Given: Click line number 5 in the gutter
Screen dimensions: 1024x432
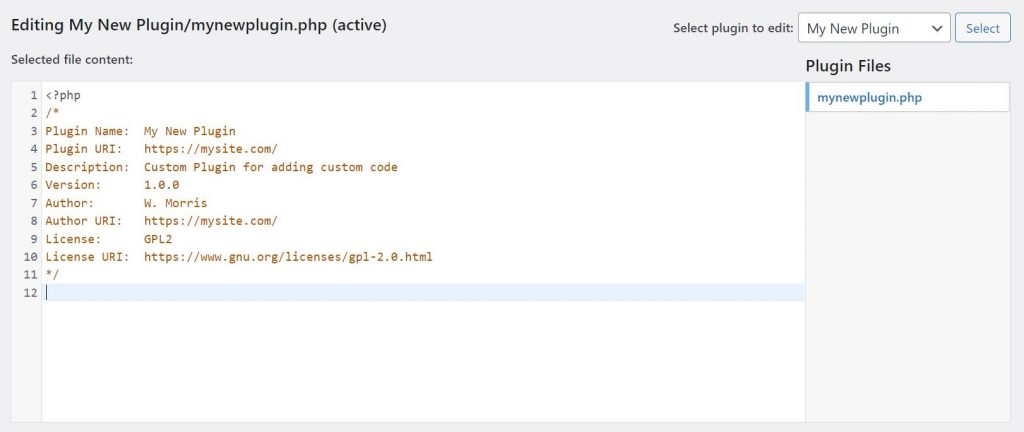Looking at the screenshot, I should click(x=33, y=167).
